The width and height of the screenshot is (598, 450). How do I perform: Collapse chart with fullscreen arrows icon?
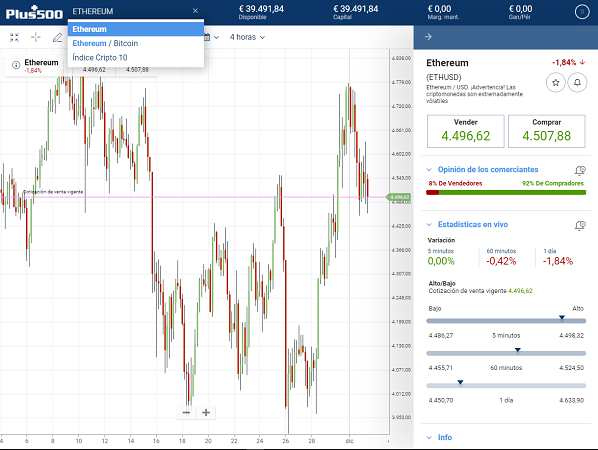coord(14,37)
